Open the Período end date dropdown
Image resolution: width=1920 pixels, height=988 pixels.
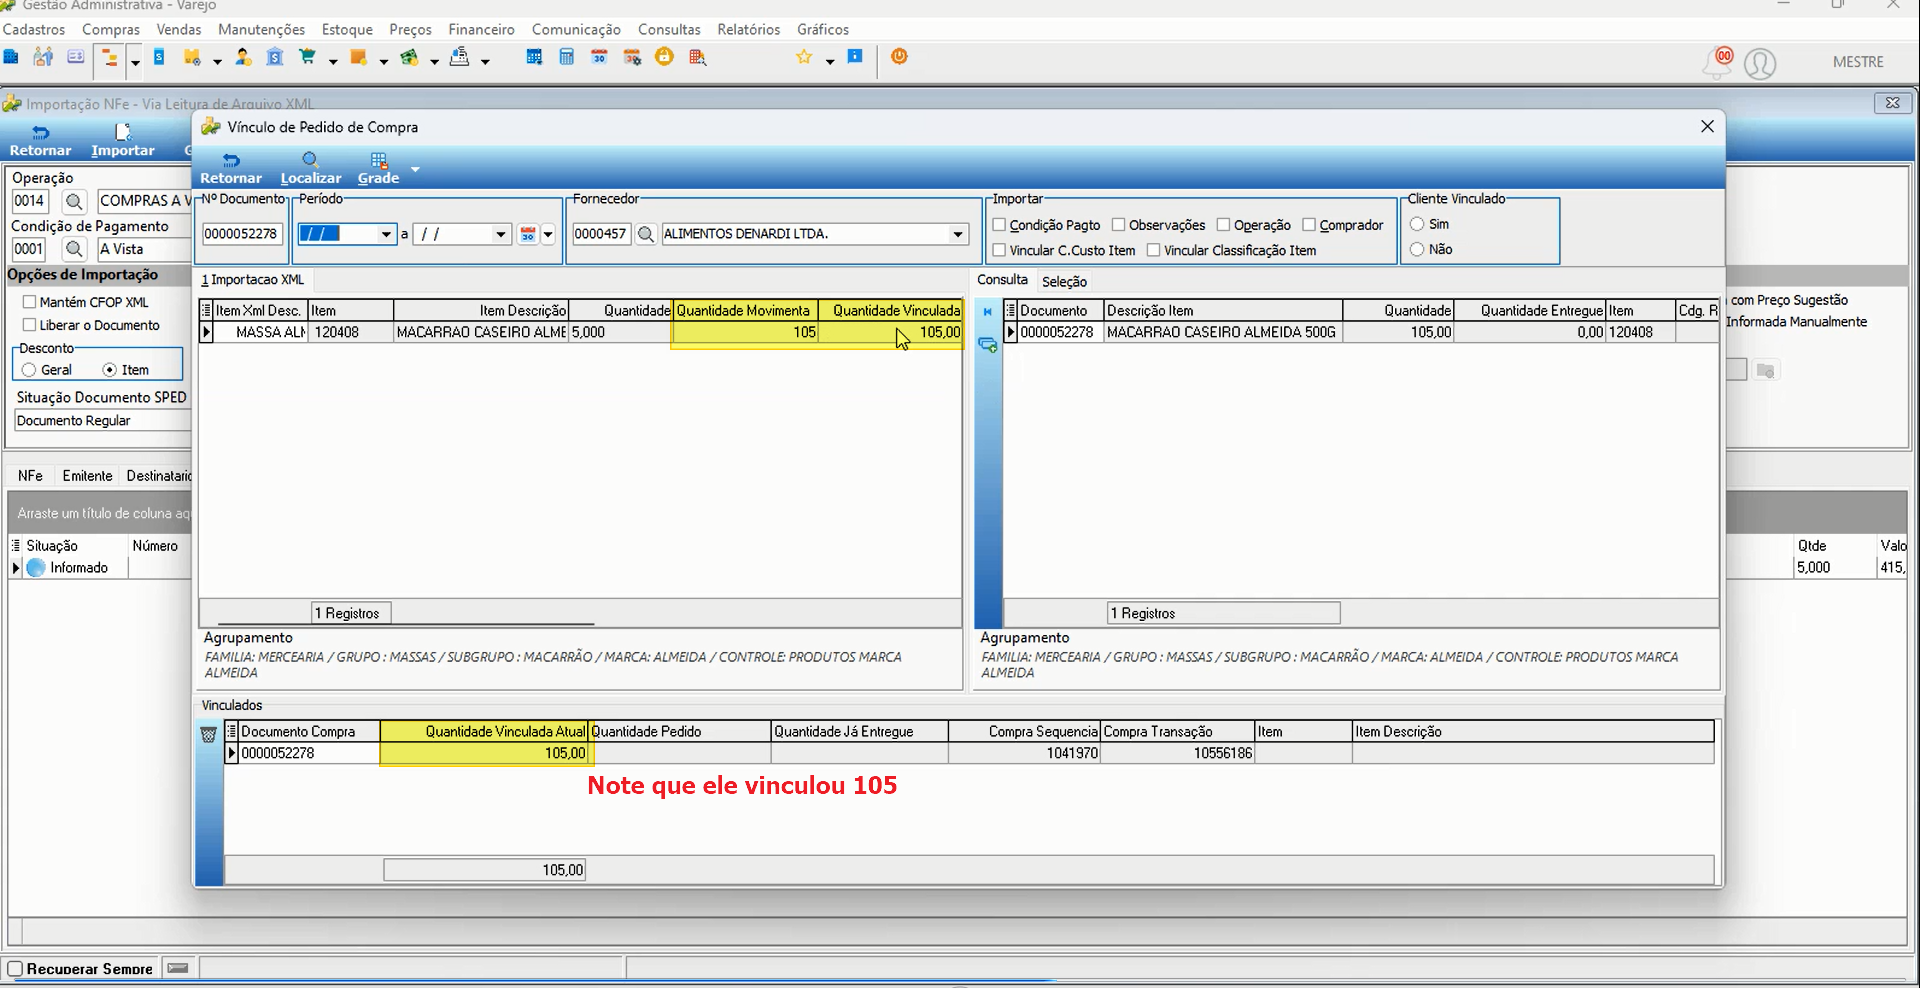point(501,234)
